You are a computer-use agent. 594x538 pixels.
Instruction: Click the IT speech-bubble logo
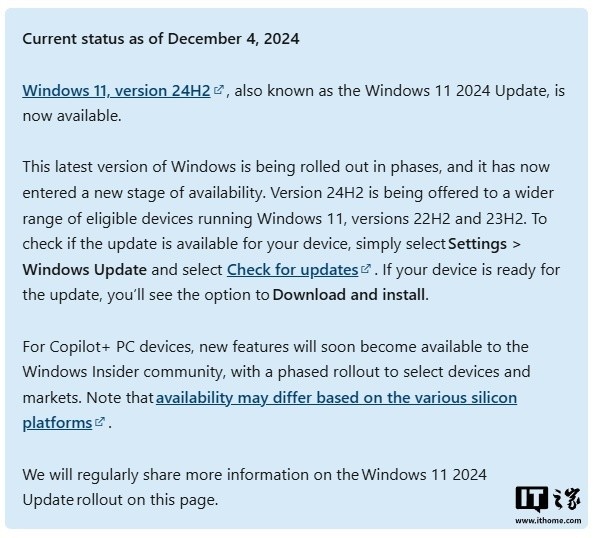tap(532, 499)
